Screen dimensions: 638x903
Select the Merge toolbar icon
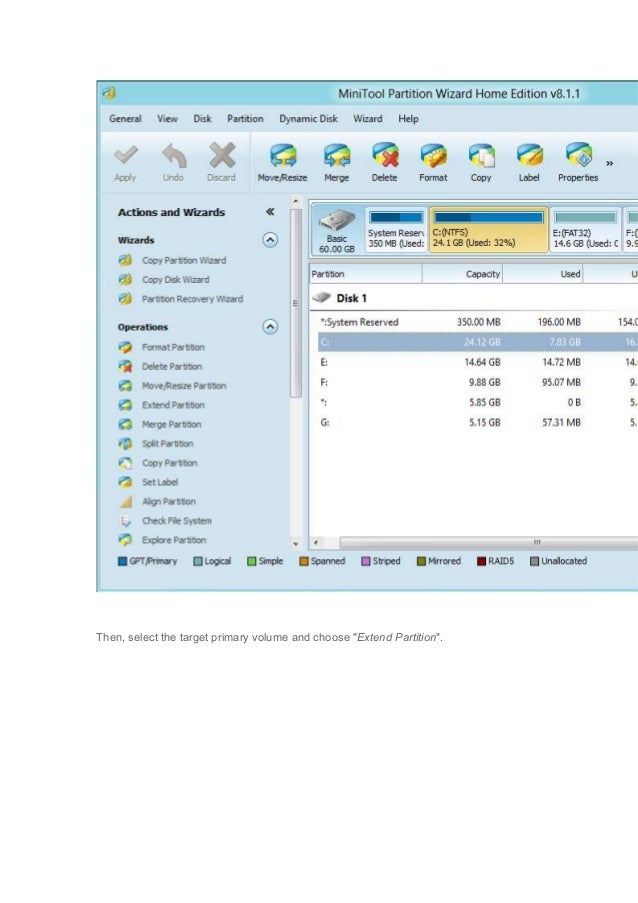coord(336,155)
